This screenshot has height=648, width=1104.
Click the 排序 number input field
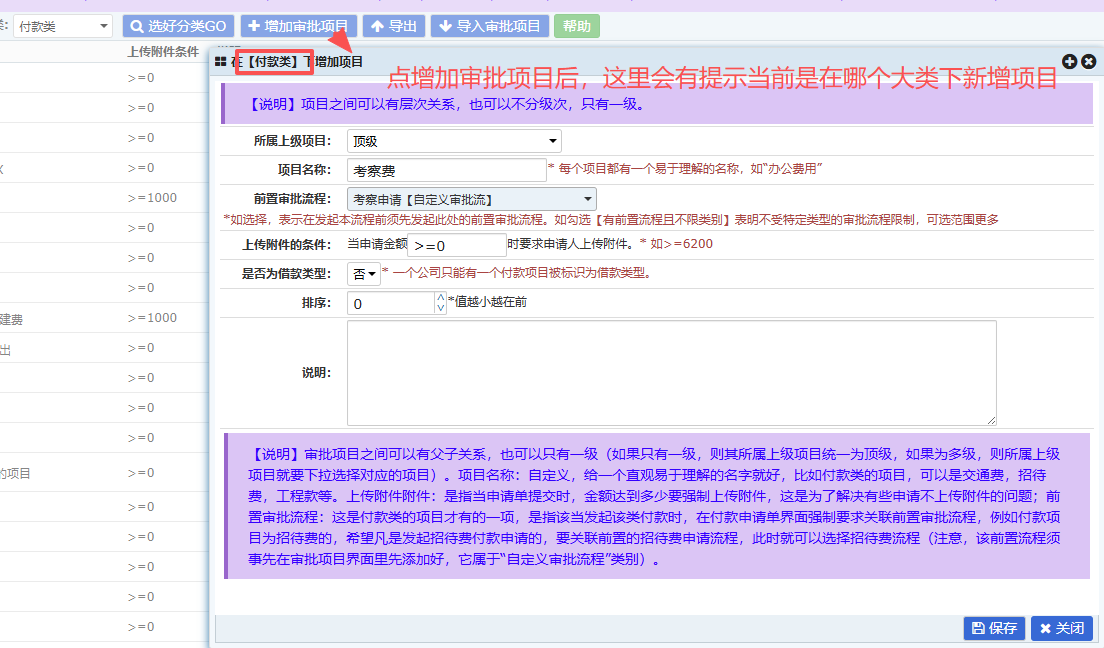(x=390, y=303)
